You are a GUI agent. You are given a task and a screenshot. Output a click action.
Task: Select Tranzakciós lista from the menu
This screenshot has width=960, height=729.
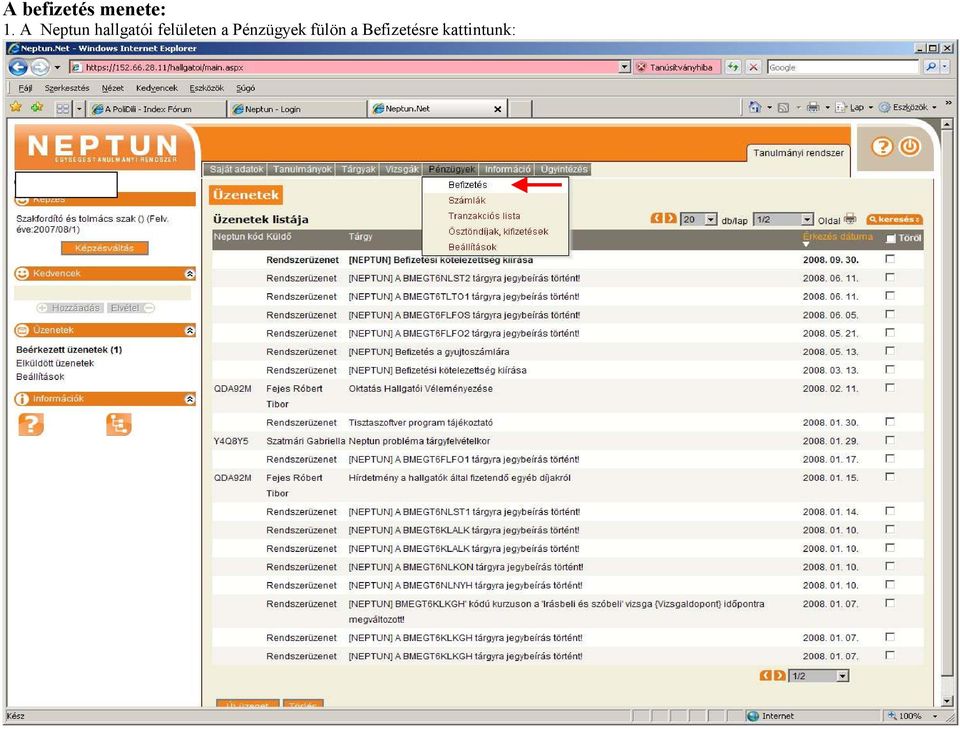pos(484,215)
